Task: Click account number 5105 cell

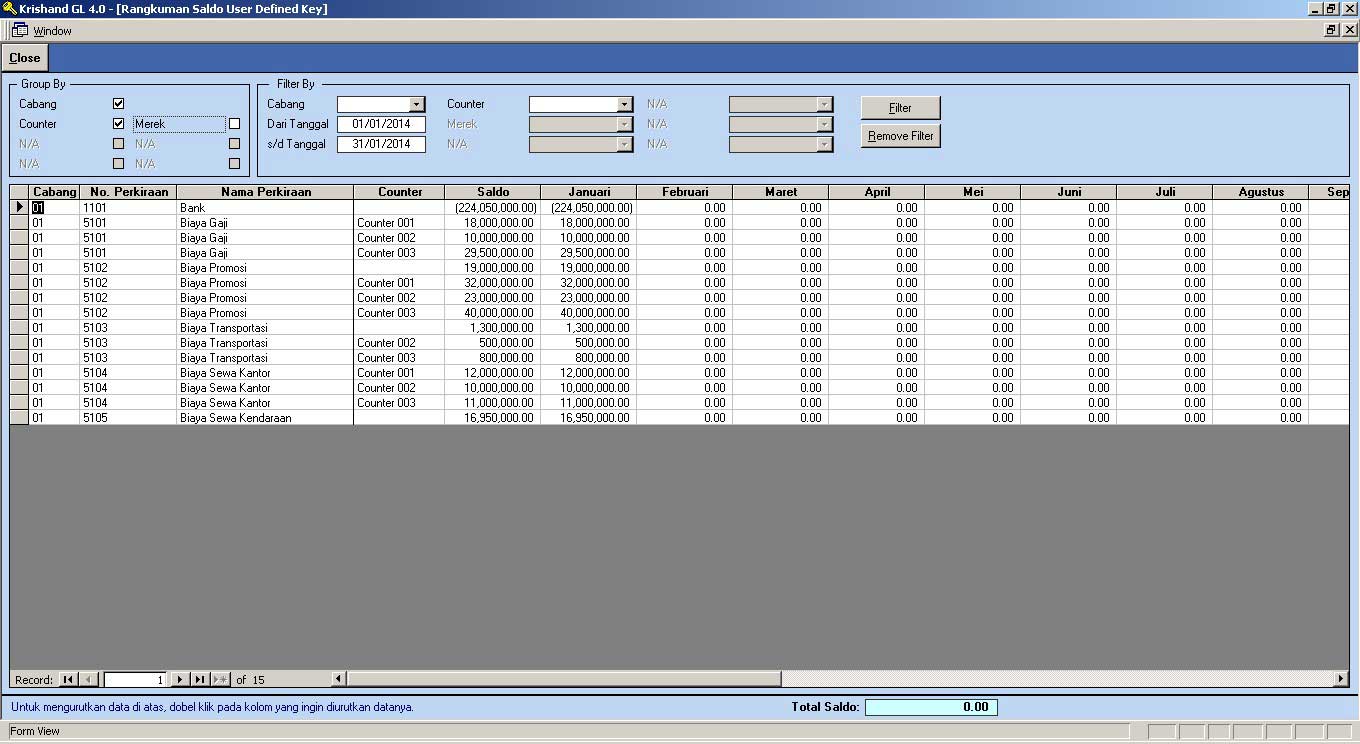Action: pyautogui.click(x=128, y=417)
